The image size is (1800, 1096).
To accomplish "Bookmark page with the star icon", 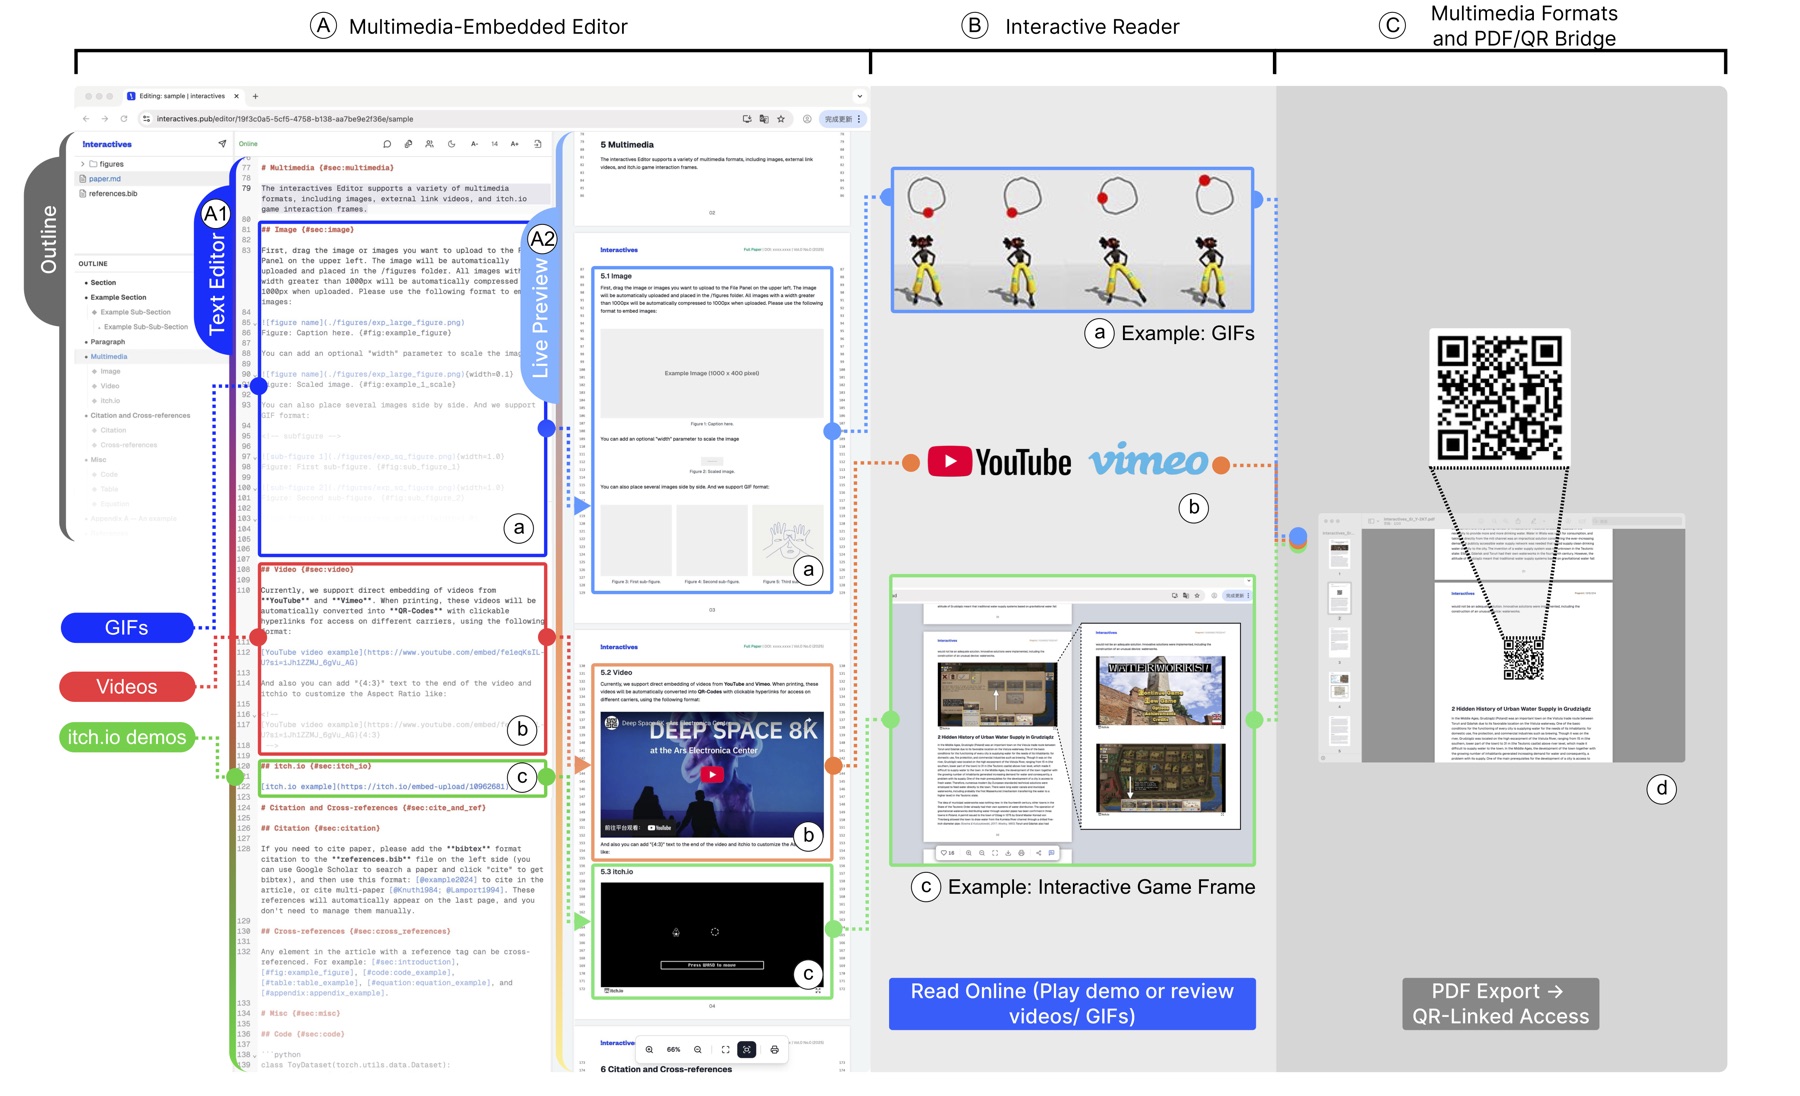I will pos(781,119).
